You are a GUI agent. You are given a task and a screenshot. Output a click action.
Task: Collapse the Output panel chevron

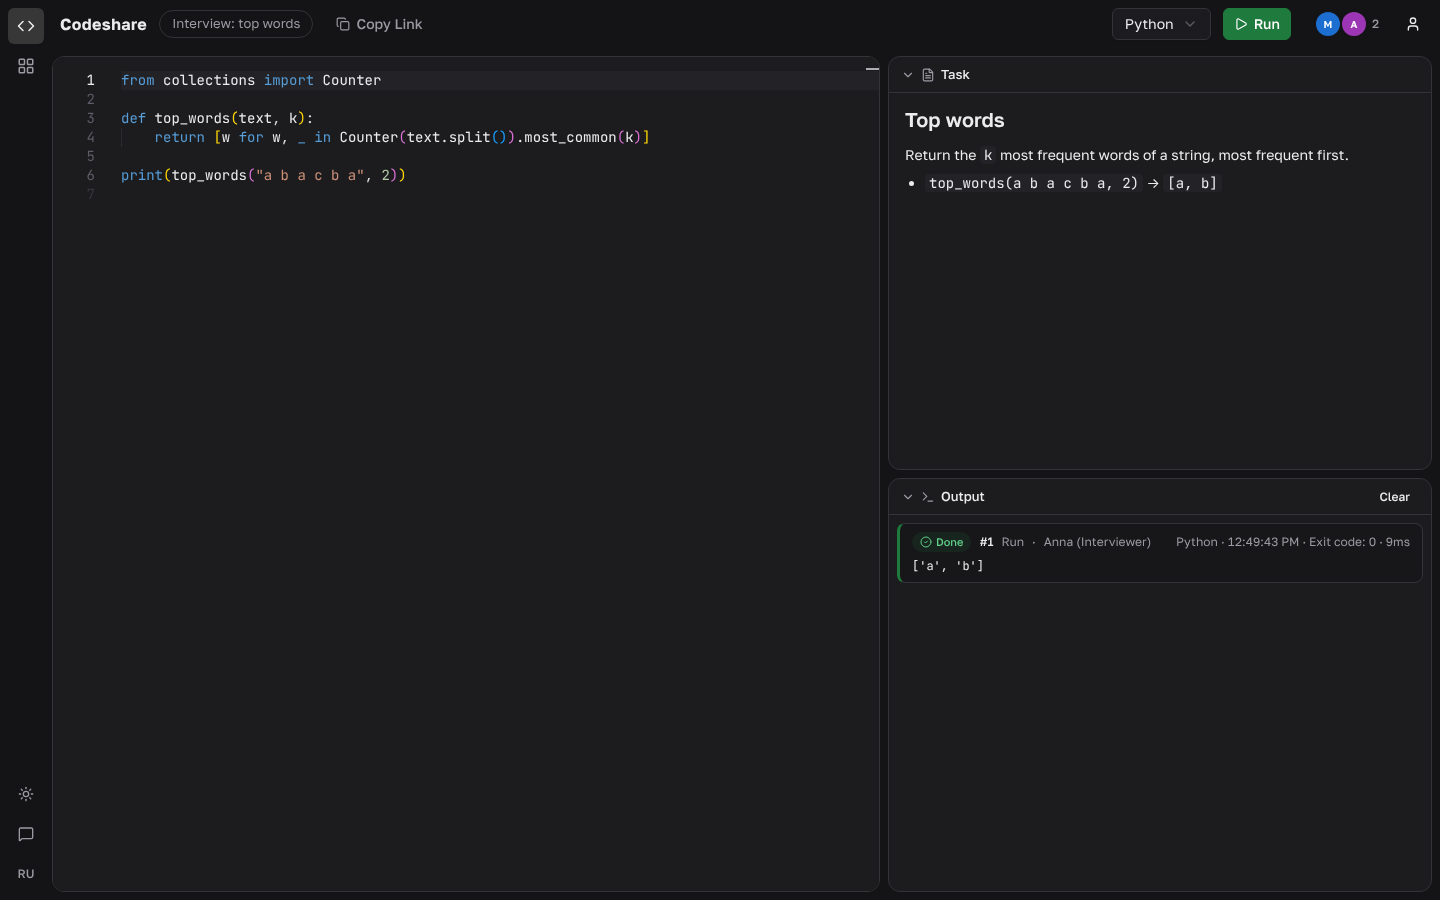[x=908, y=497]
